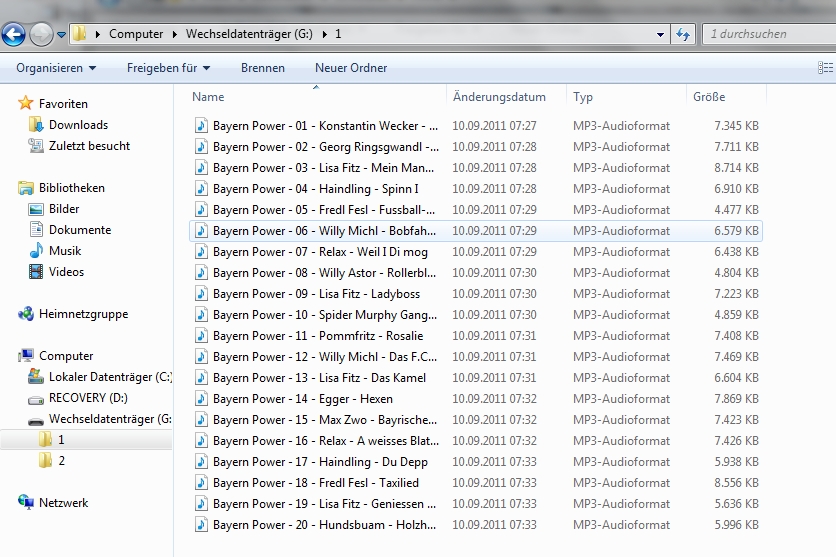Viewport: 836px width, 557px height.
Task: Expand the address bar history dropdown arrow
Action: pos(660,34)
